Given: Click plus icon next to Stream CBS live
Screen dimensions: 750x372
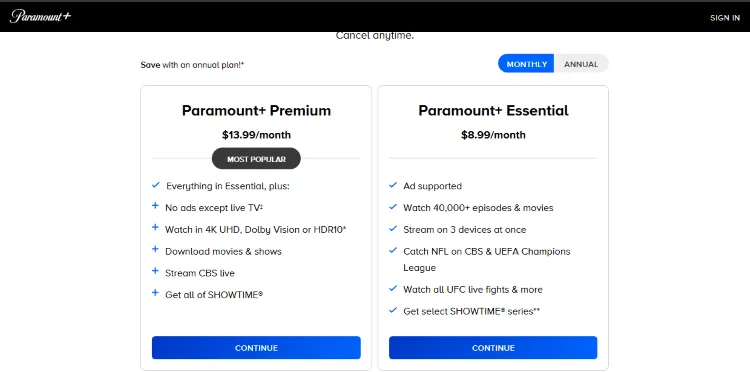Looking at the screenshot, I should (155, 271).
